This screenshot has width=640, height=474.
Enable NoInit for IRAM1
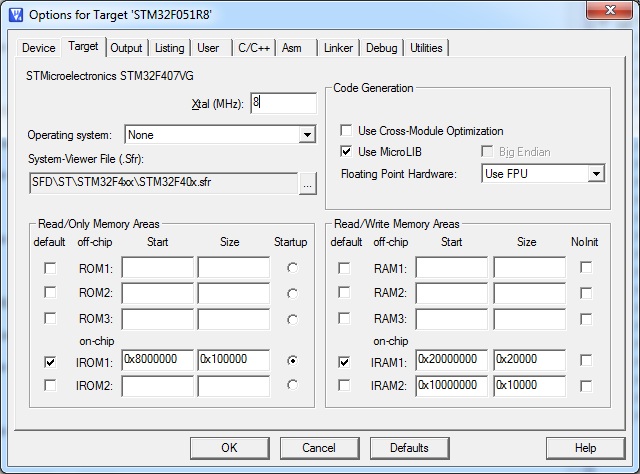(586, 360)
